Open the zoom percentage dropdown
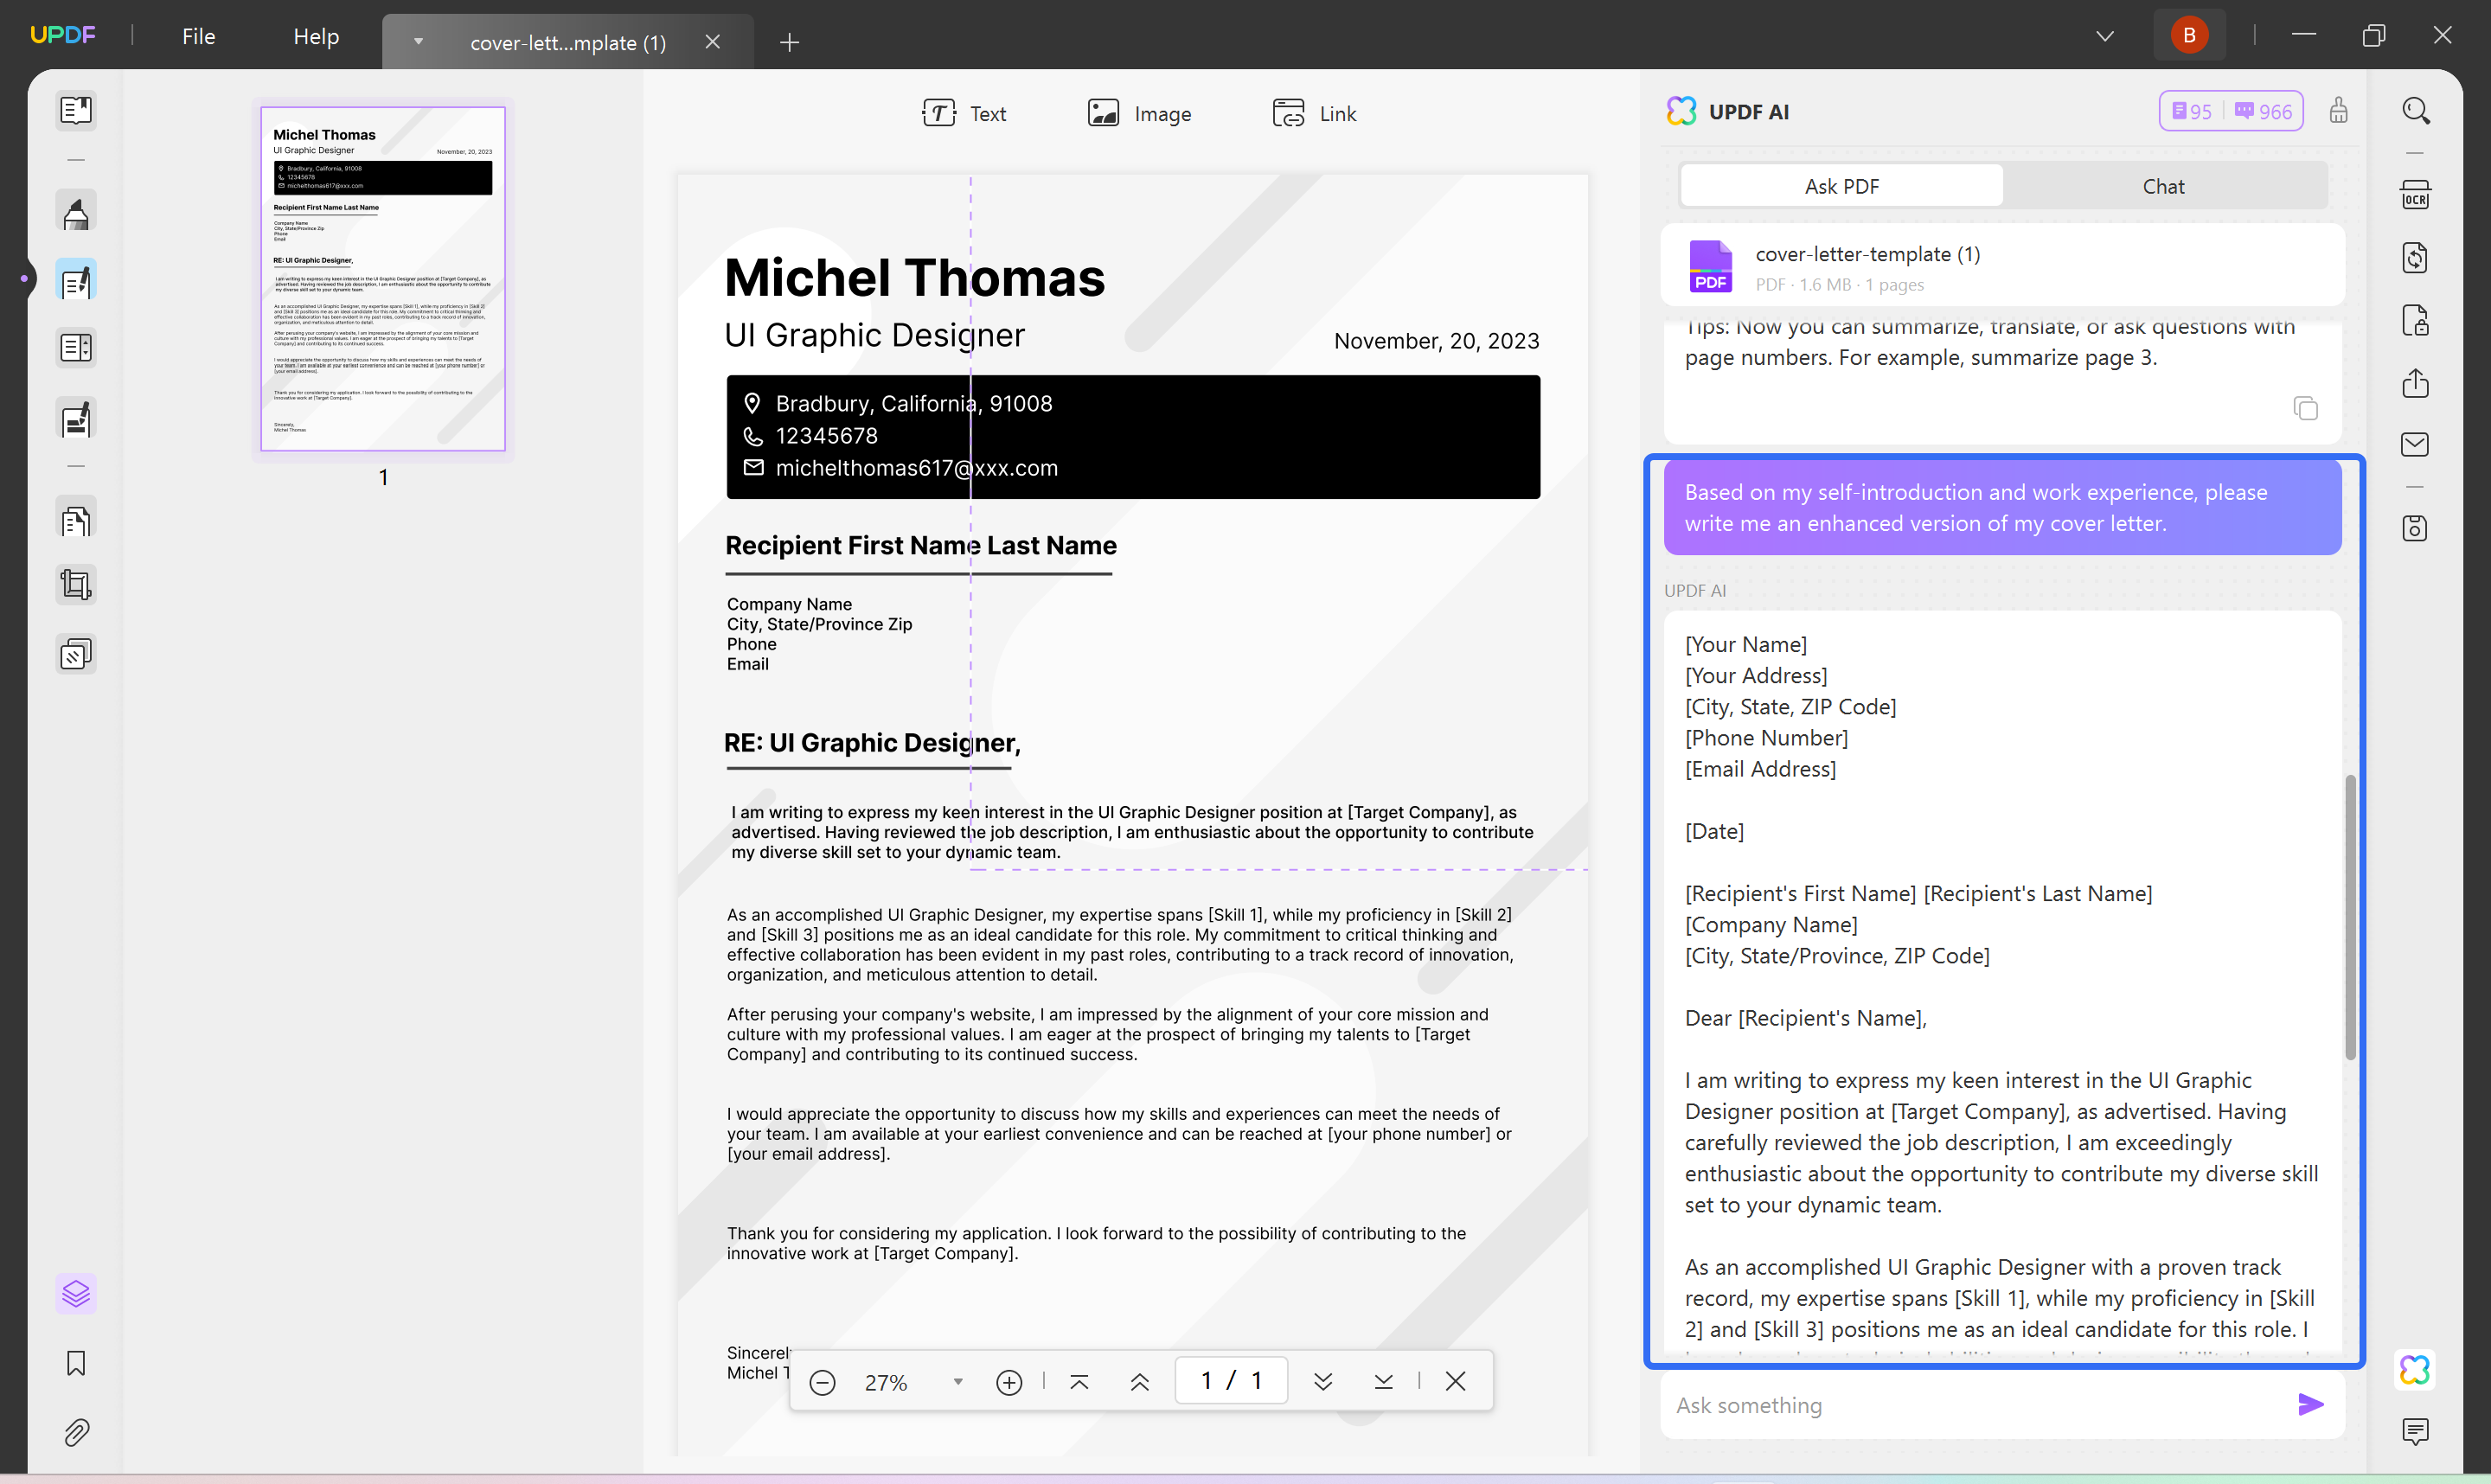Image resolution: width=2491 pixels, height=1484 pixels. tap(957, 1381)
